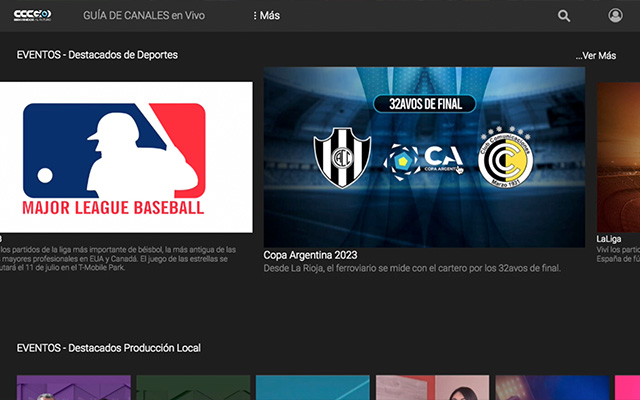The image size is (640, 400).
Task: Open the user profile icon
Action: coord(615,16)
